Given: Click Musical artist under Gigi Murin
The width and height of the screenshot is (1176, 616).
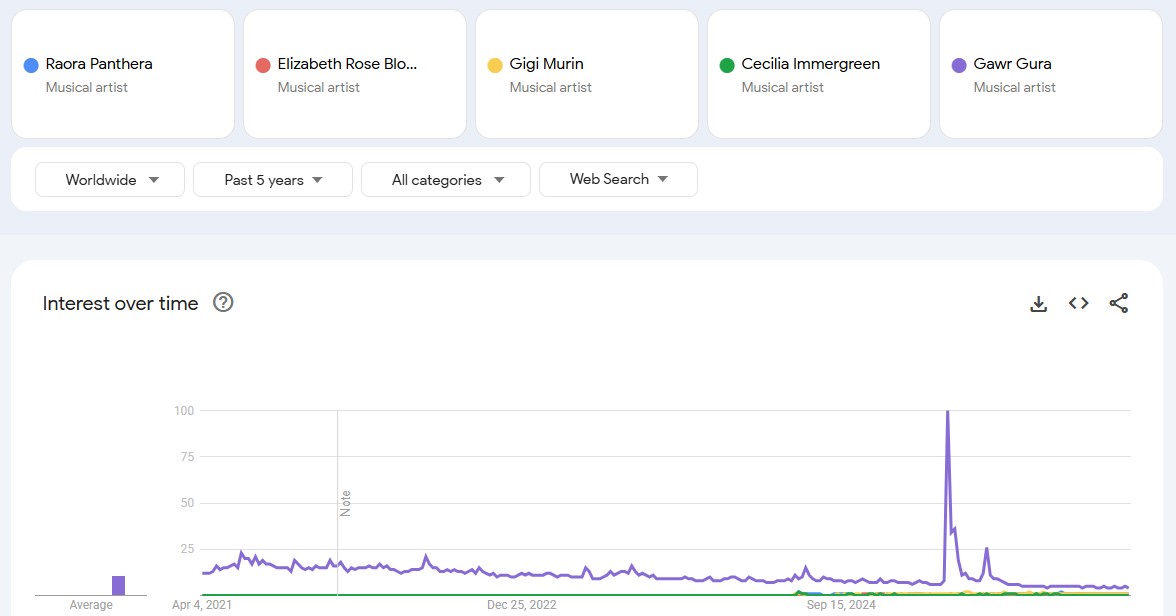Looking at the screenshot, I should point(550,87).
